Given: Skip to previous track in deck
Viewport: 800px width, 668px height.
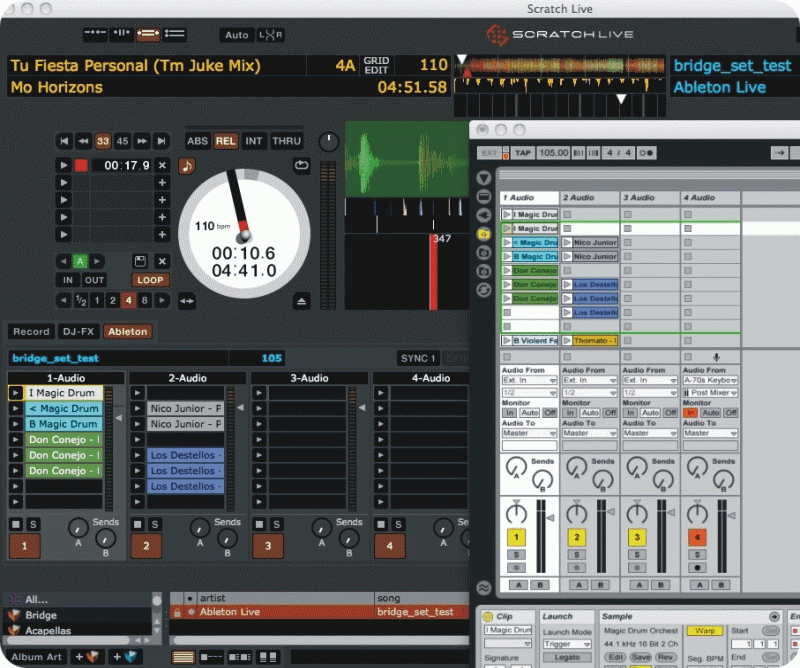Looking at the screenshot, I should pyautogui.click(x=65, y=141).
